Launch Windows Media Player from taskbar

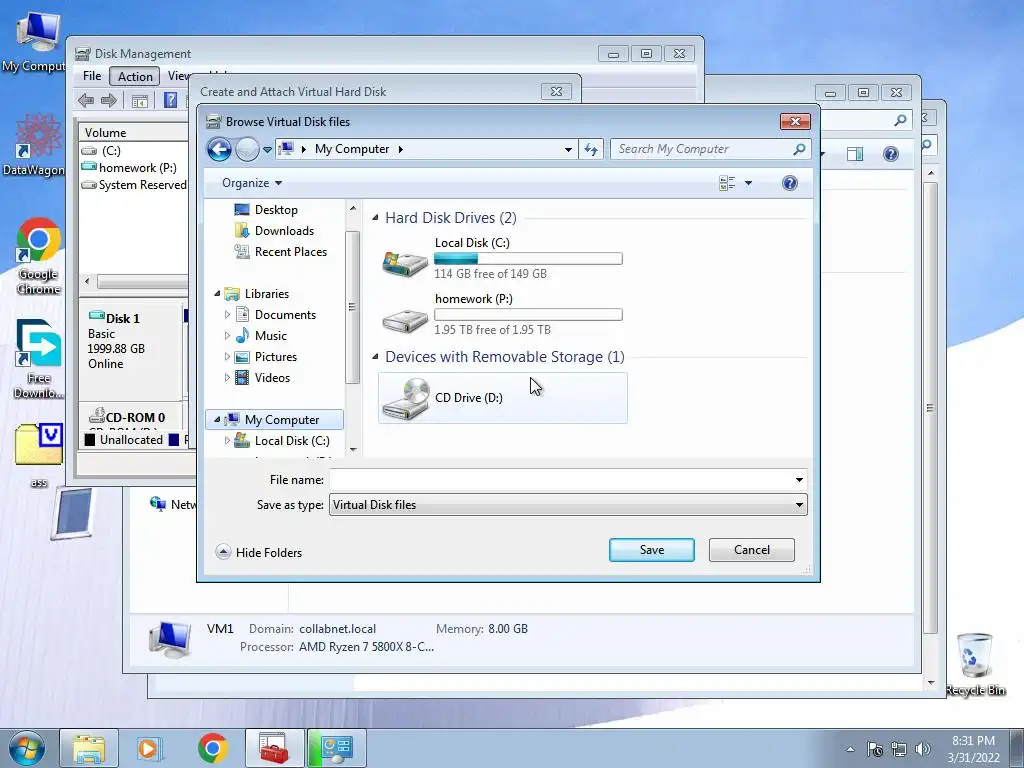150,749
